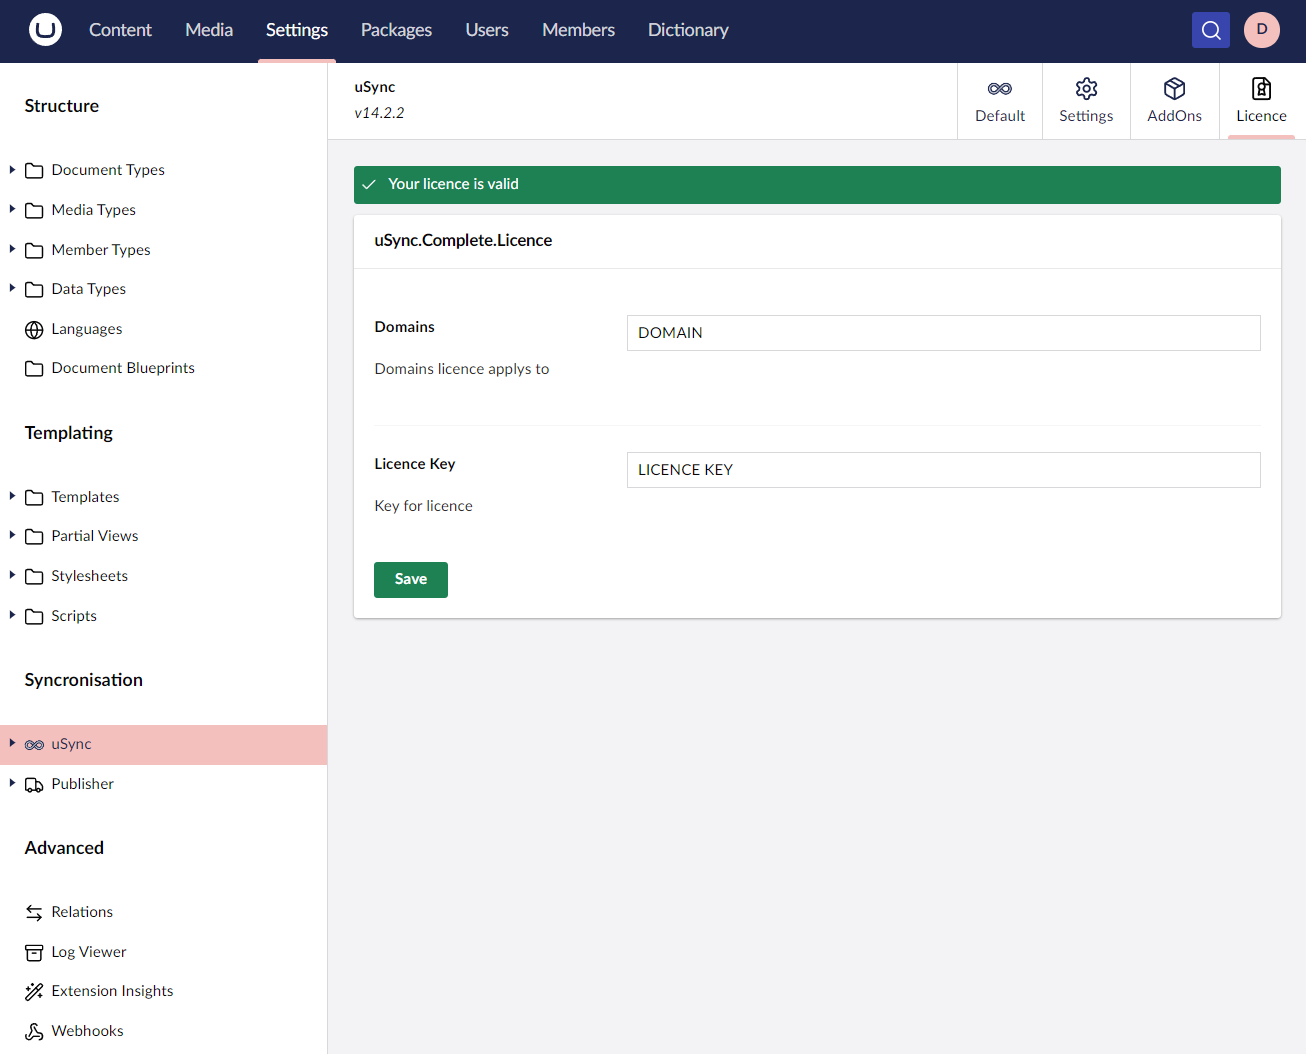This screenshot has width=1306, height=1054.
Task: Expand the Scripts tree node
Action: [12, 615]
